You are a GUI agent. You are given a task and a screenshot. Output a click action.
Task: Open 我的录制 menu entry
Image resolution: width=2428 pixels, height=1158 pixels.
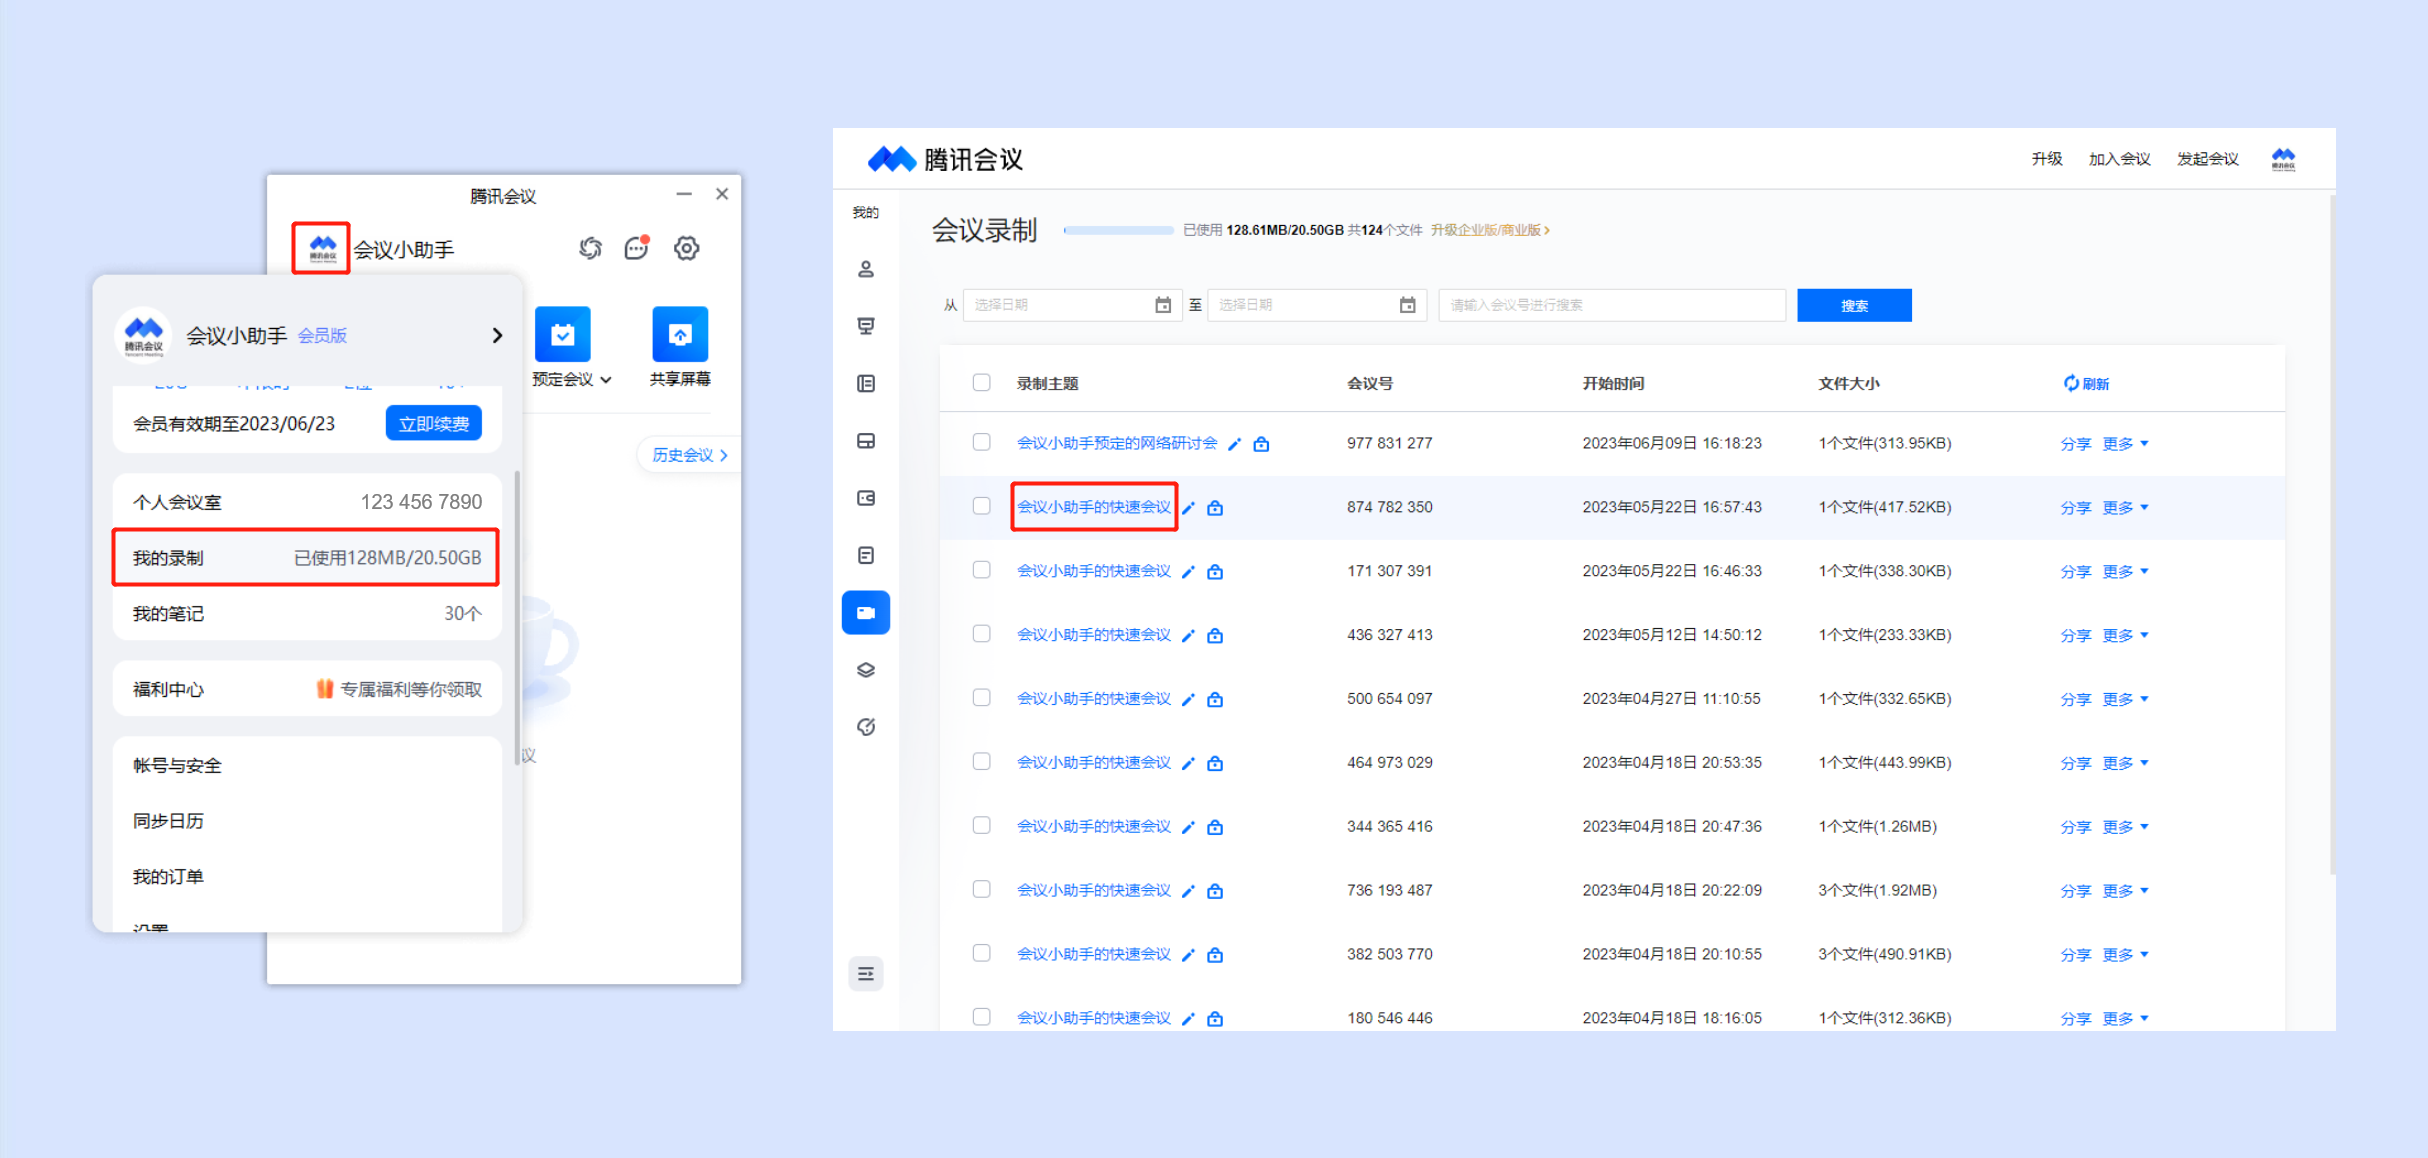coord(306,558)
